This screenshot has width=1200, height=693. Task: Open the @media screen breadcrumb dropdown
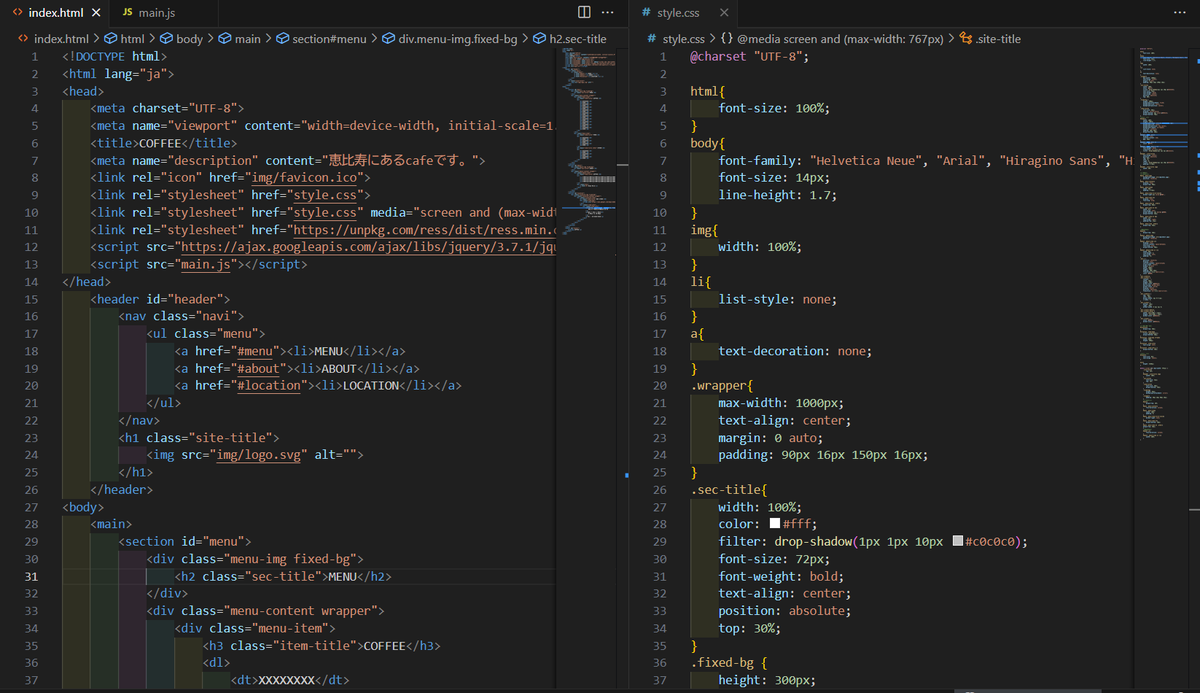tap(832, 39)
